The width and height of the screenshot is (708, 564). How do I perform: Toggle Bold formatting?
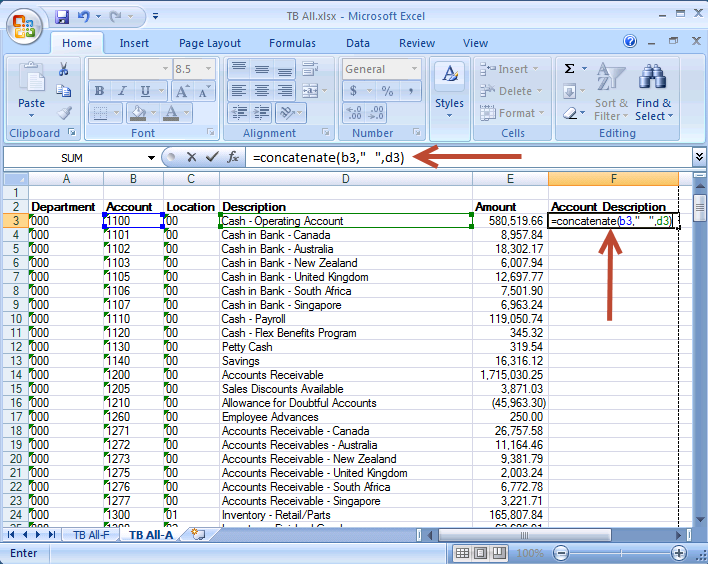click(x=99, y=91)
